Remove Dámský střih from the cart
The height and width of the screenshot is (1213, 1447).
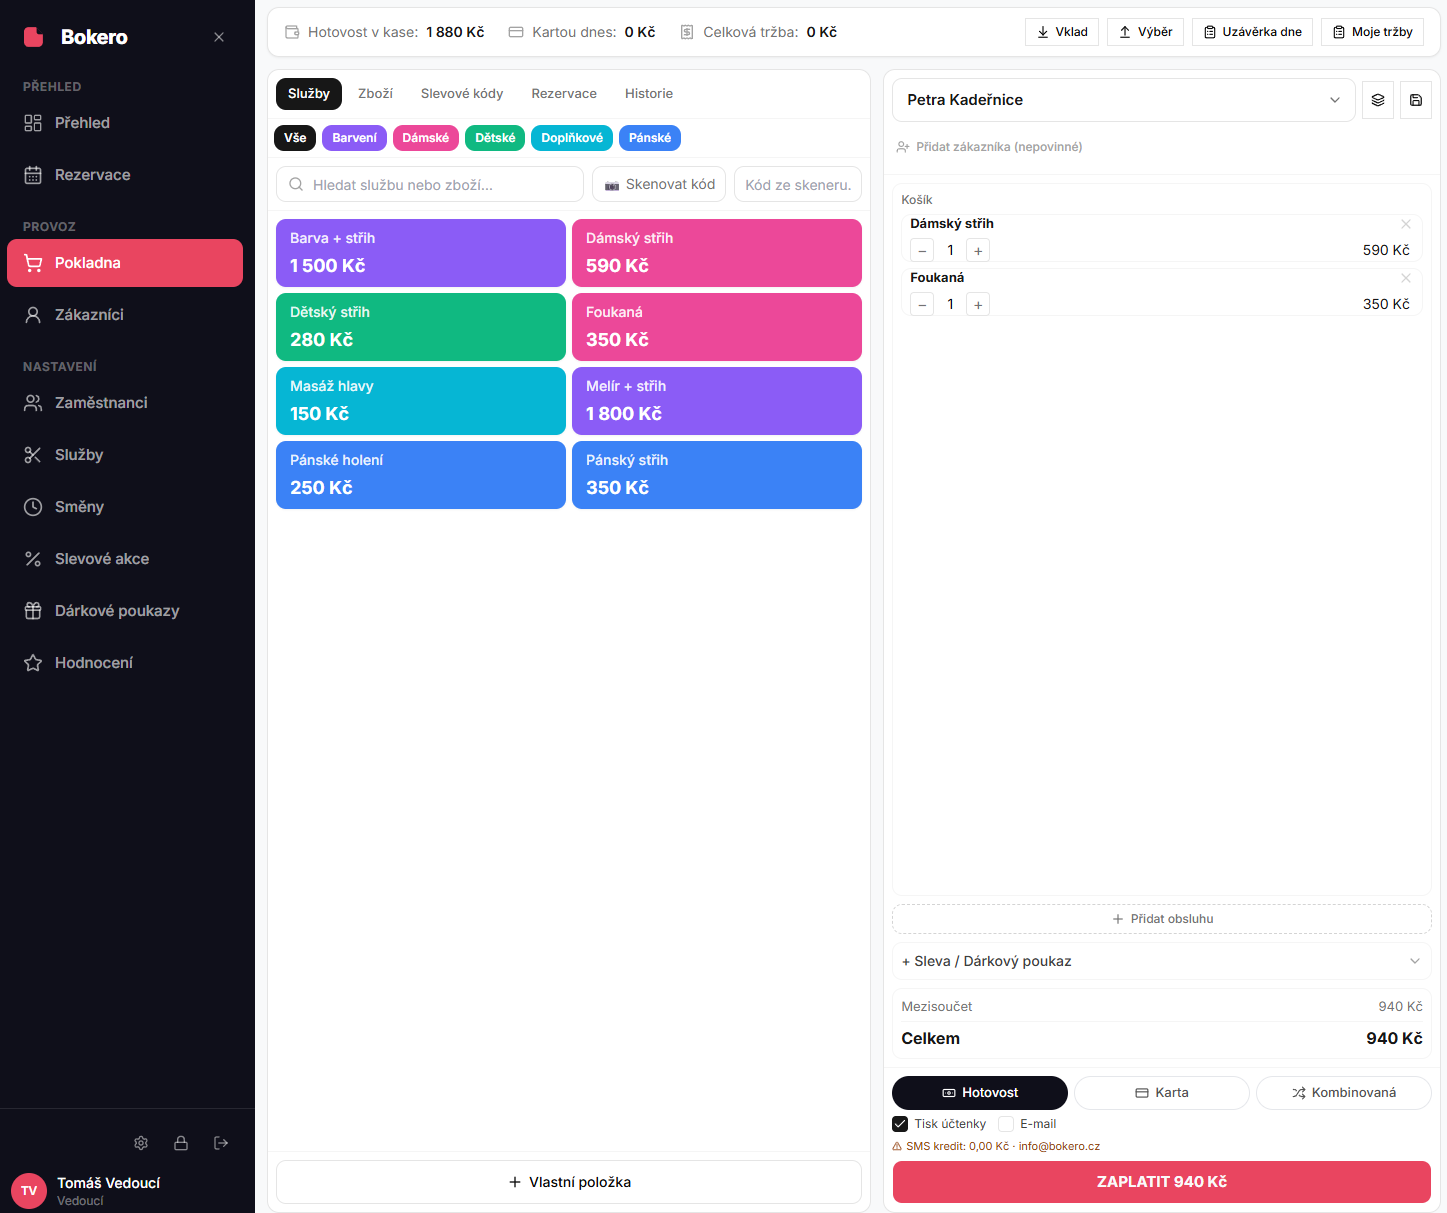pyautogui.click(x=1406, y=224)
